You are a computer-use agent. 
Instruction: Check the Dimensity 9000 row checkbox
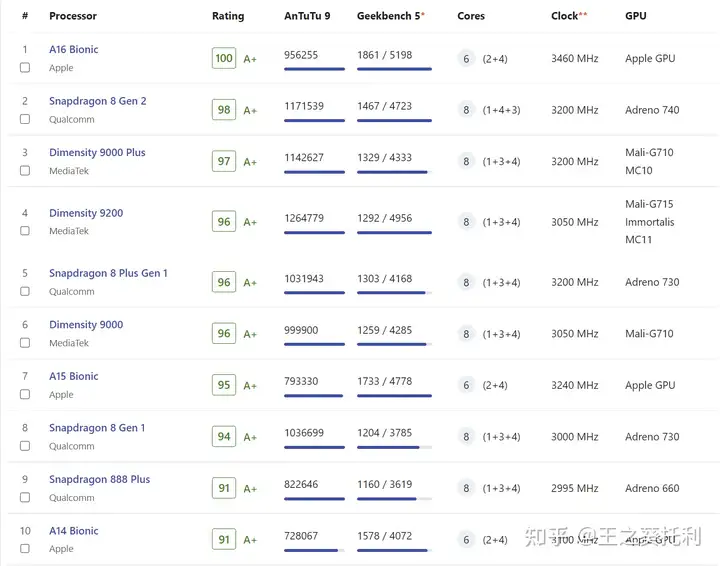(x=25, y=342)
